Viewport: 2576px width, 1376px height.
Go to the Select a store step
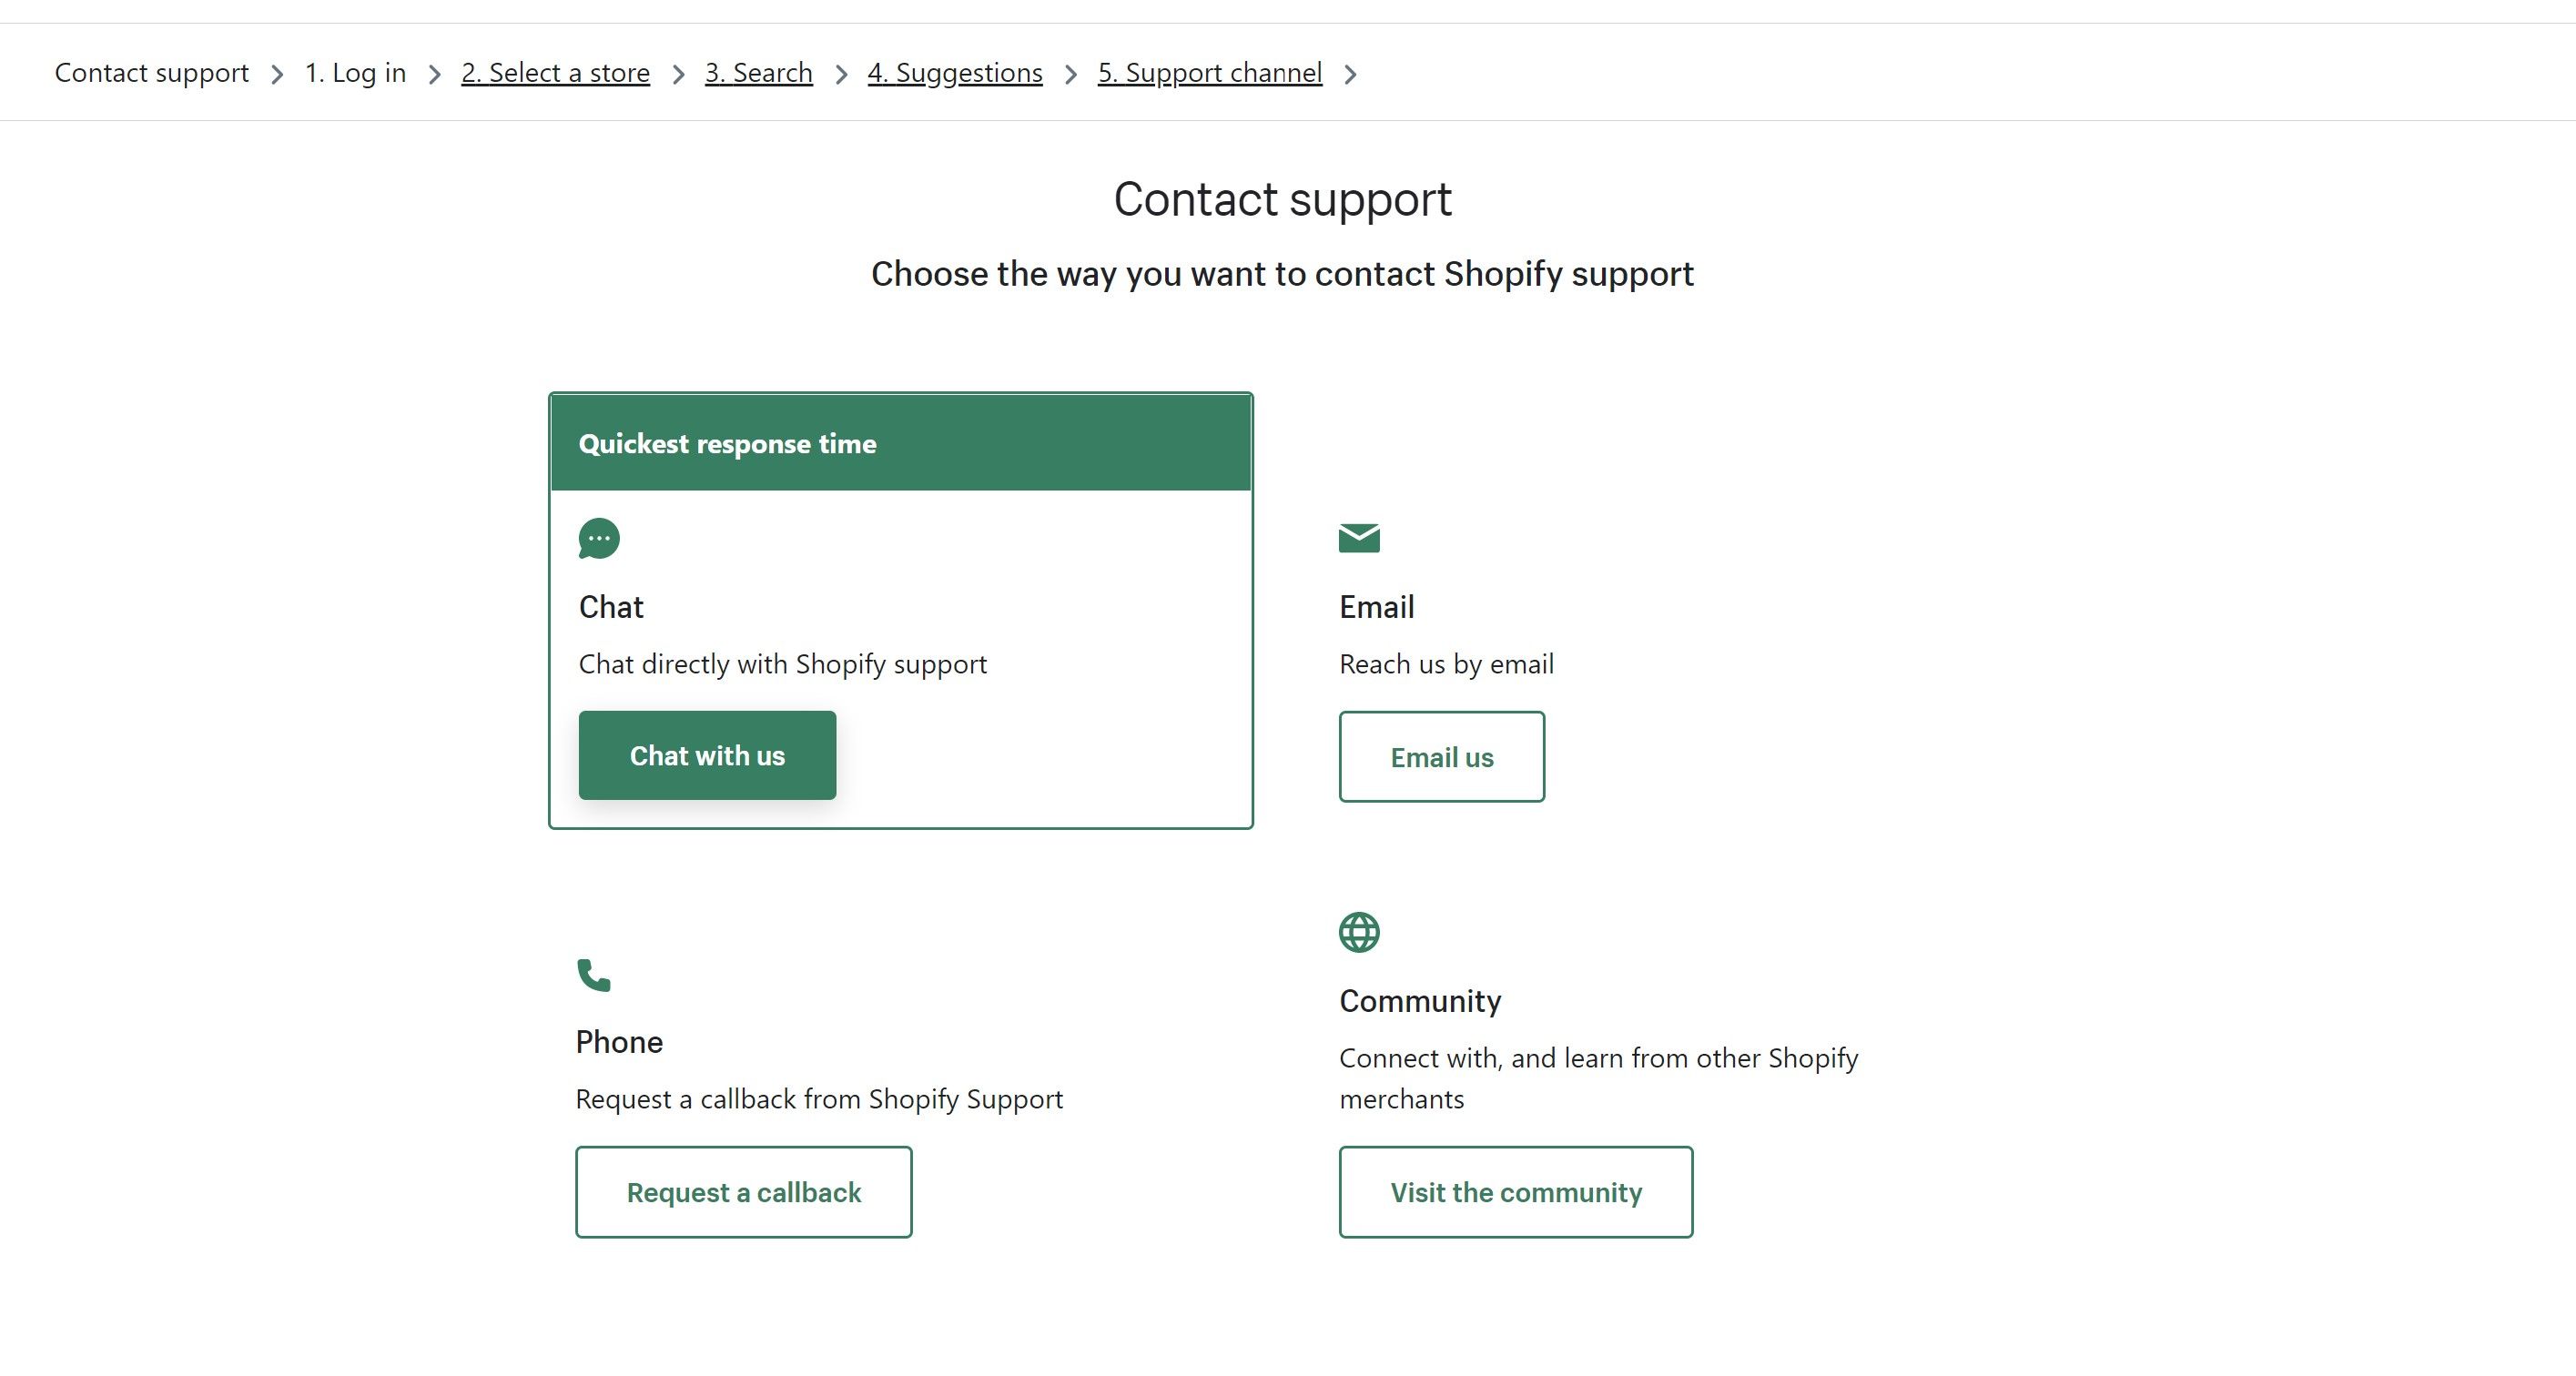pyautogui.click(x=555, y=73)
